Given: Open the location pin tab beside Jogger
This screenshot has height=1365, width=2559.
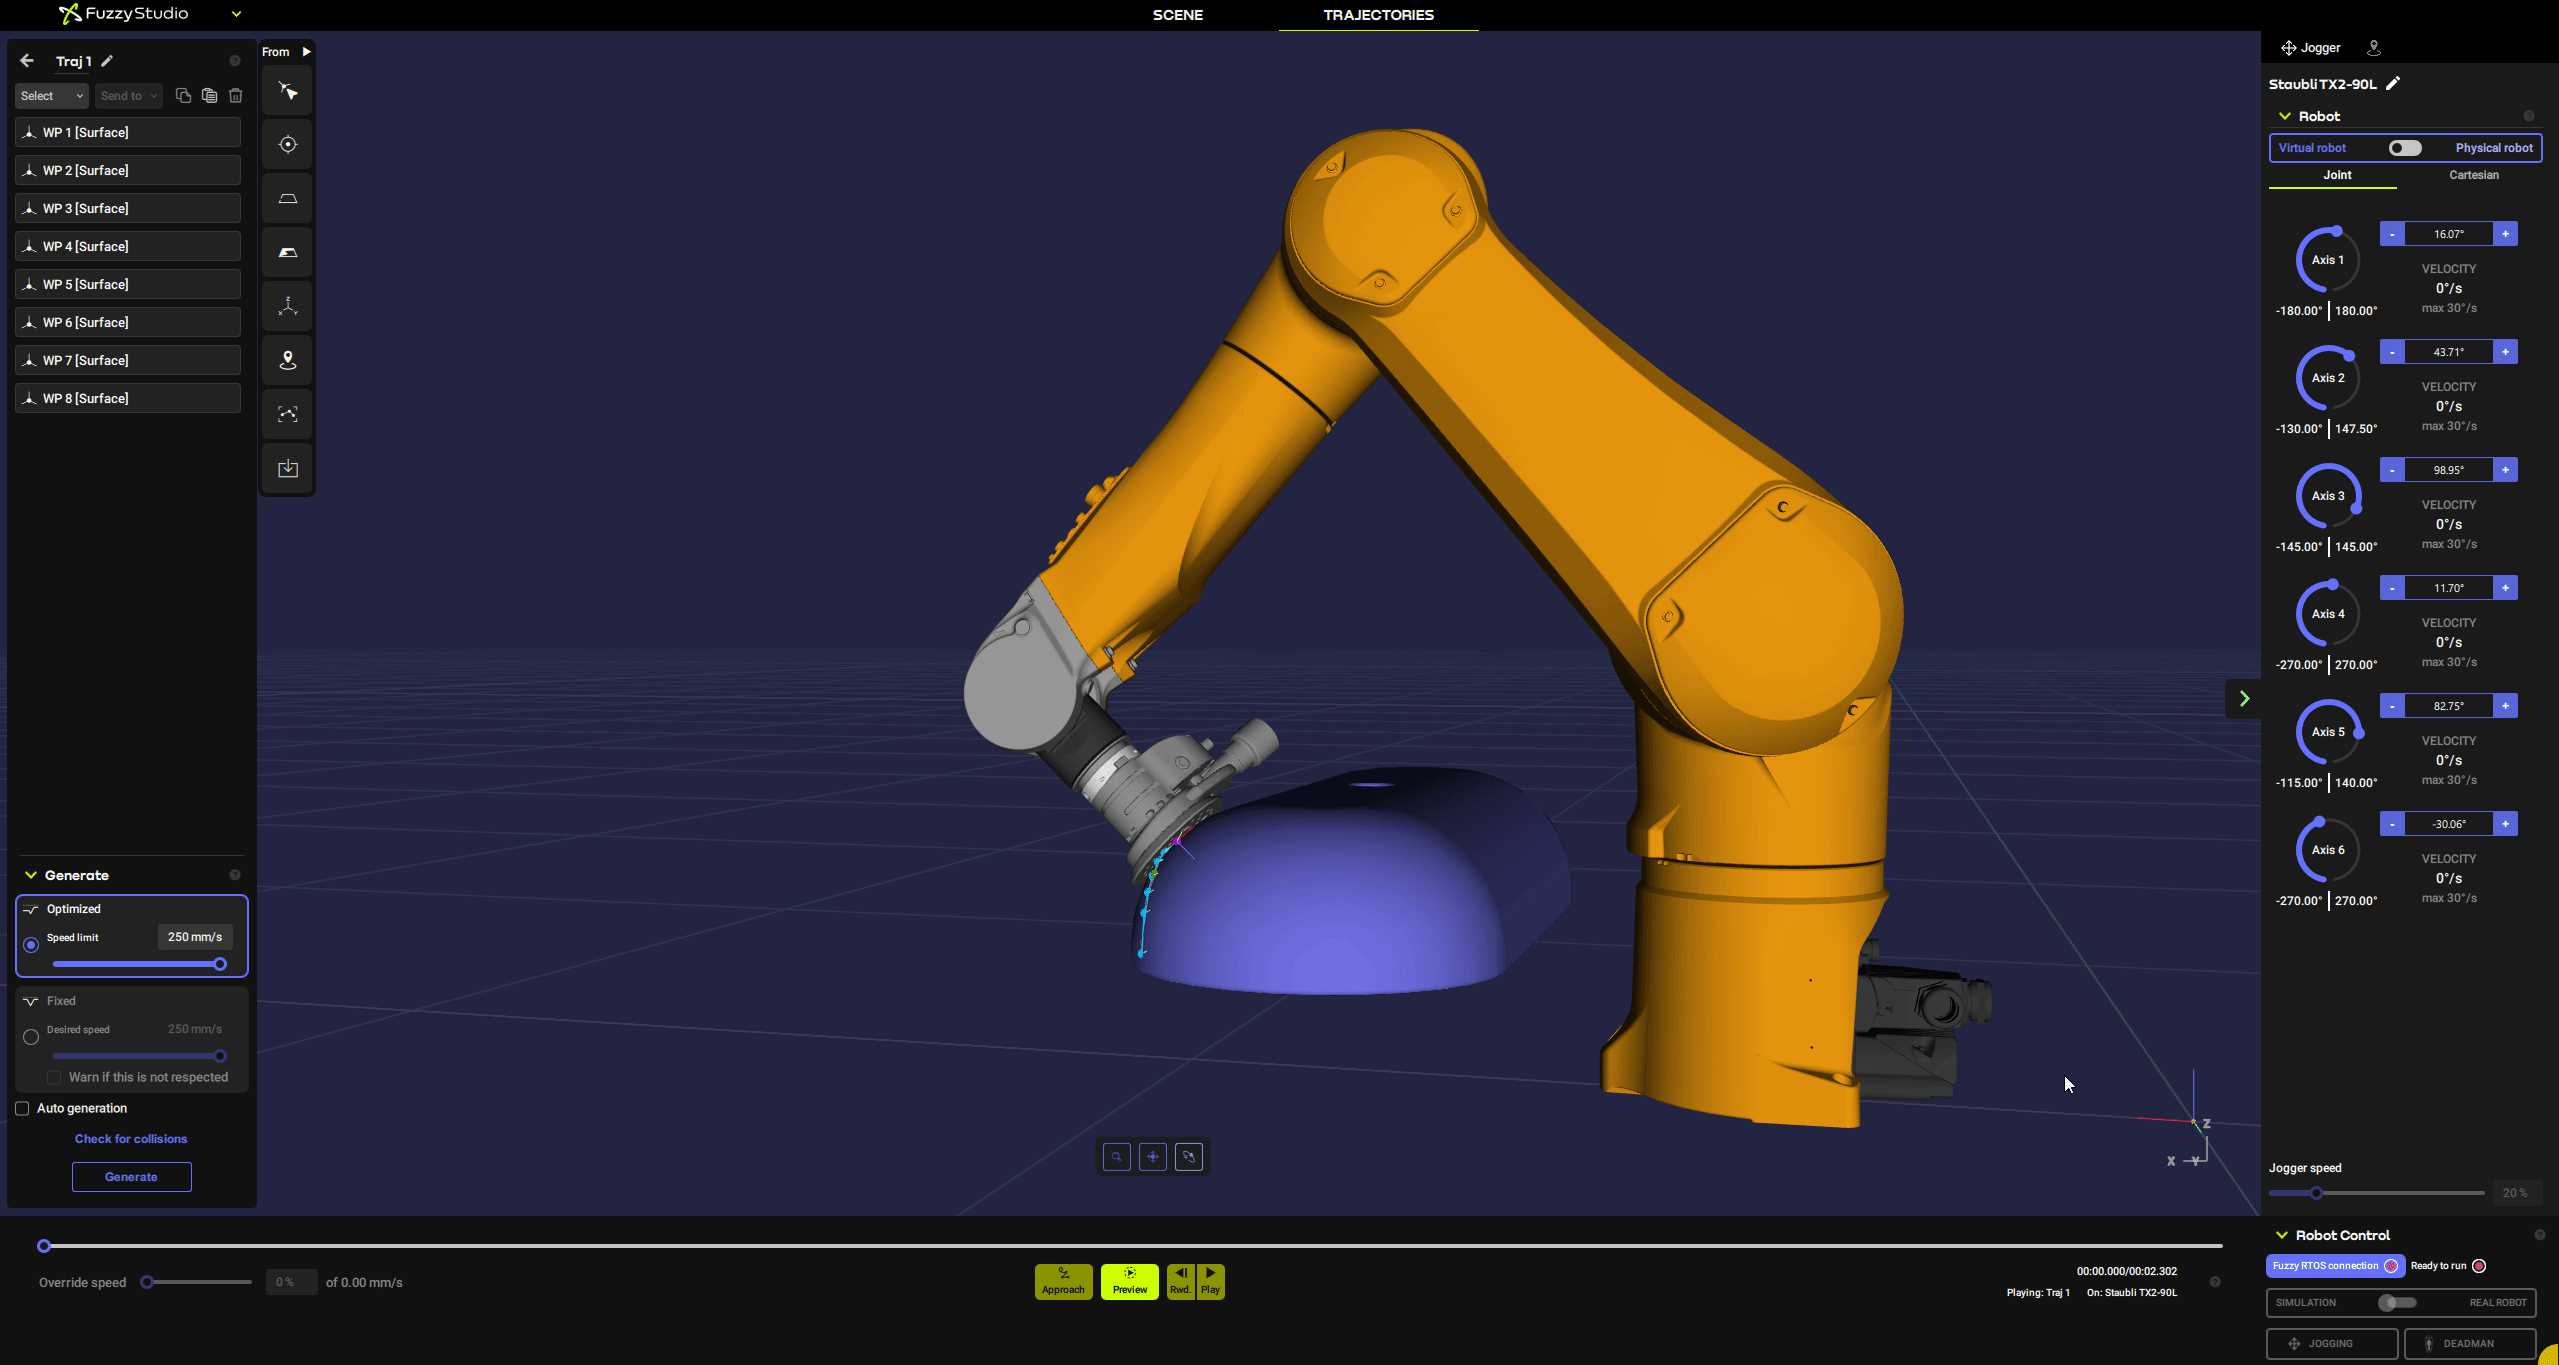Looking at the screenshot, I should pyautogui.click(x=2374, y=48).
